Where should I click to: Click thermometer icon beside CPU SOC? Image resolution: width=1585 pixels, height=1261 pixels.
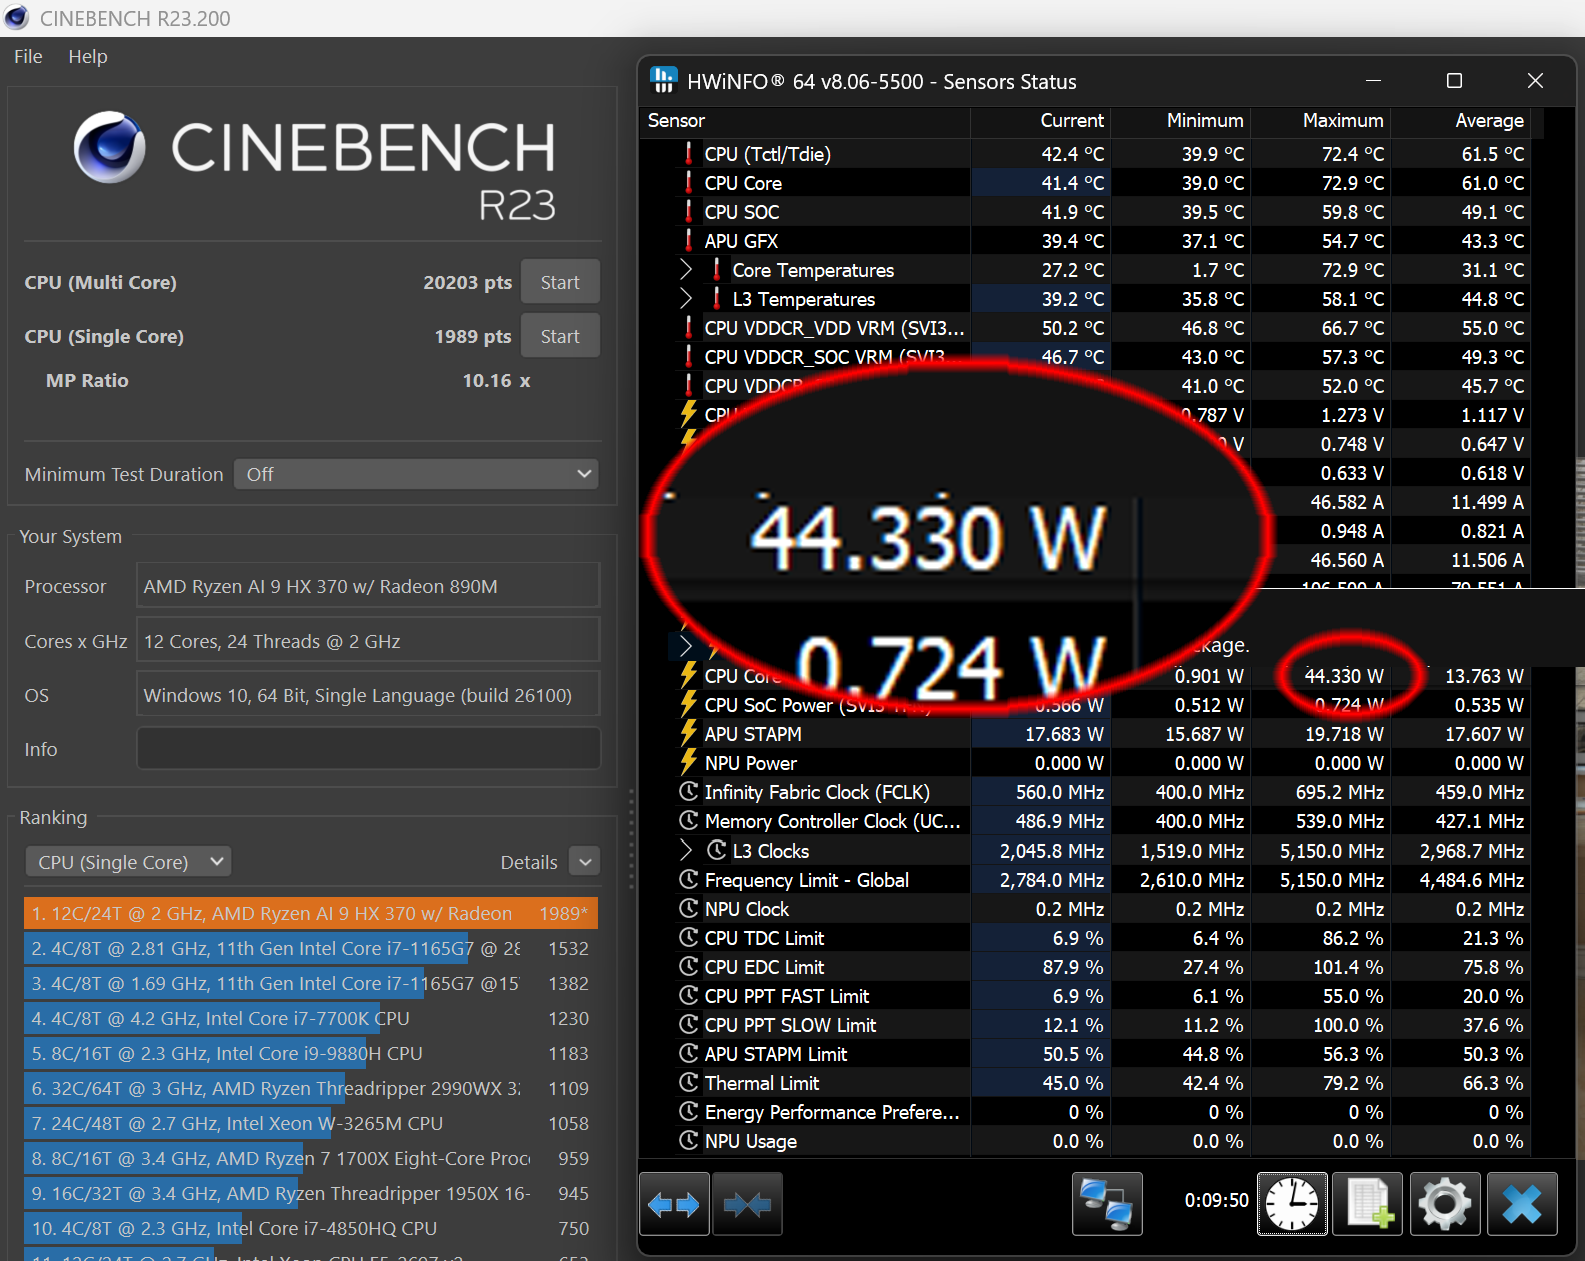tap(688, 211)
